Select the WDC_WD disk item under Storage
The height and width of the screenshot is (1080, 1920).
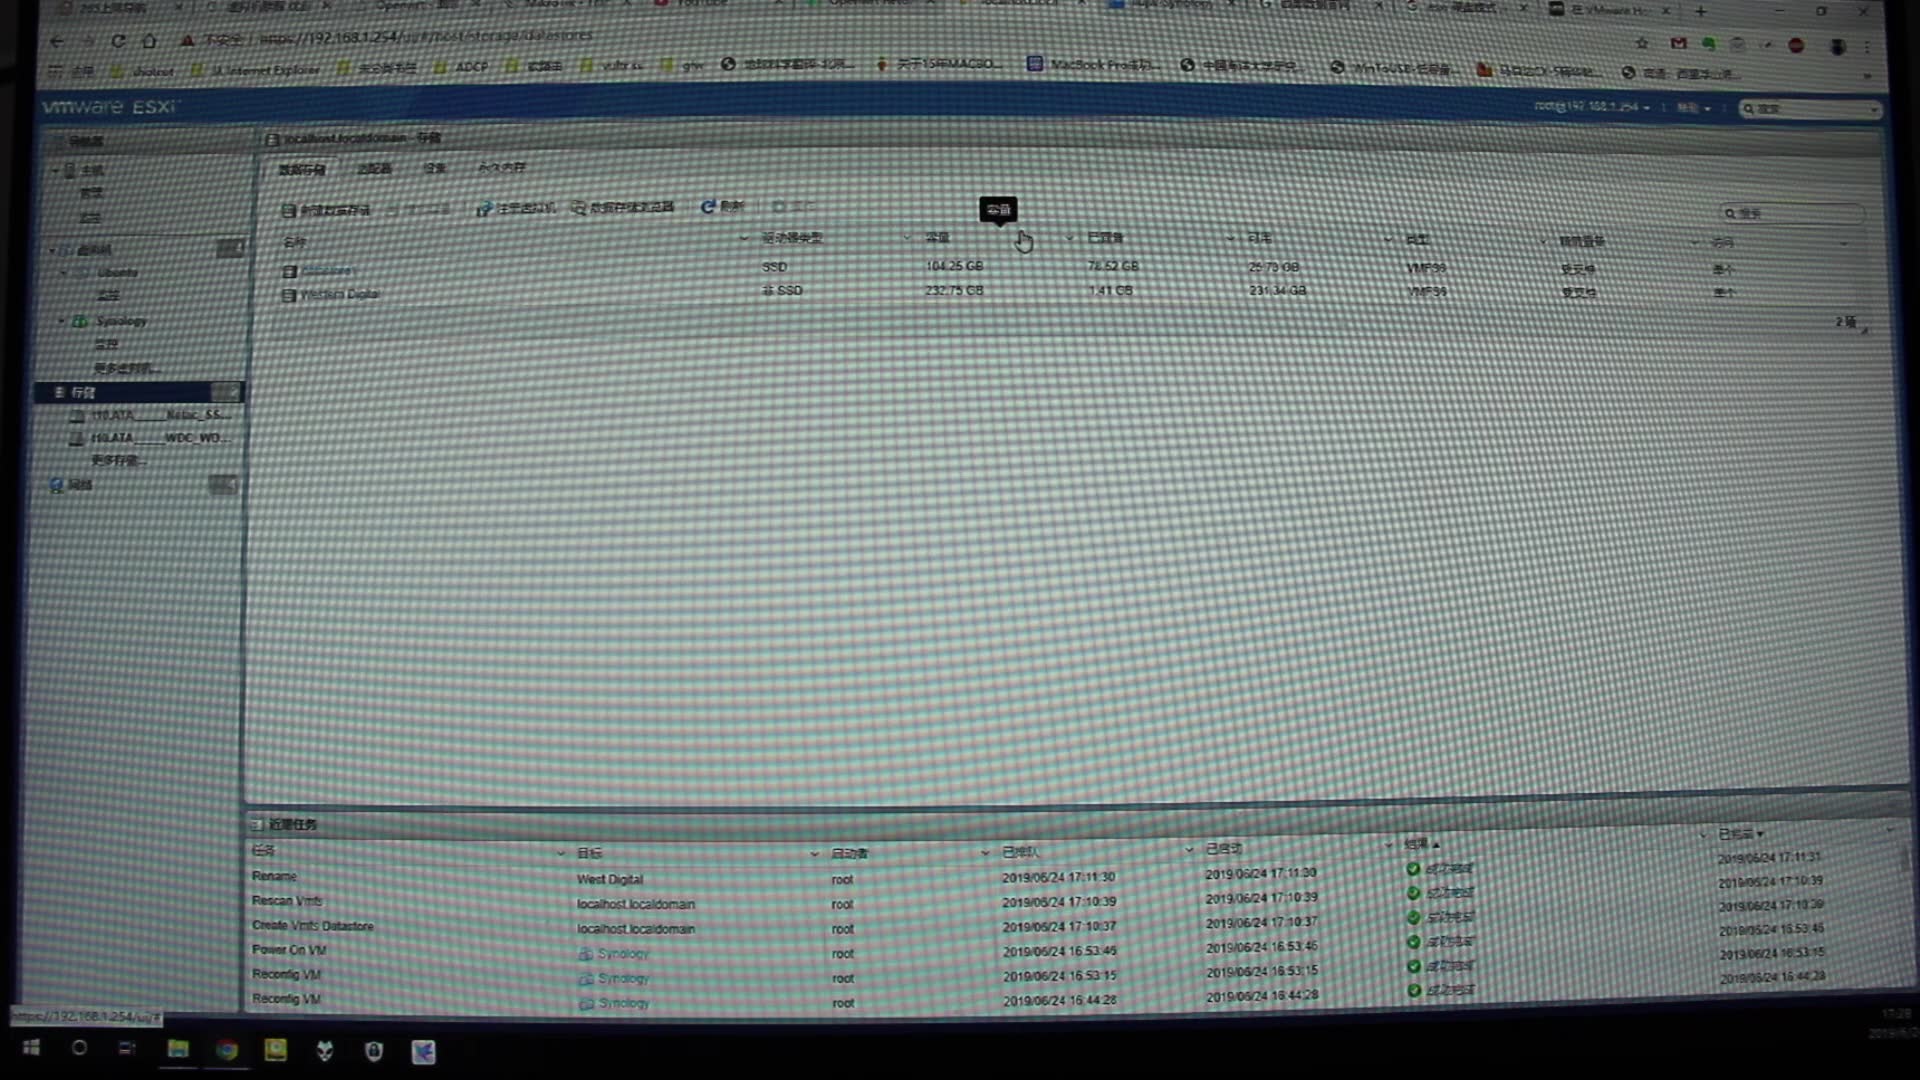tap(160, 438)
